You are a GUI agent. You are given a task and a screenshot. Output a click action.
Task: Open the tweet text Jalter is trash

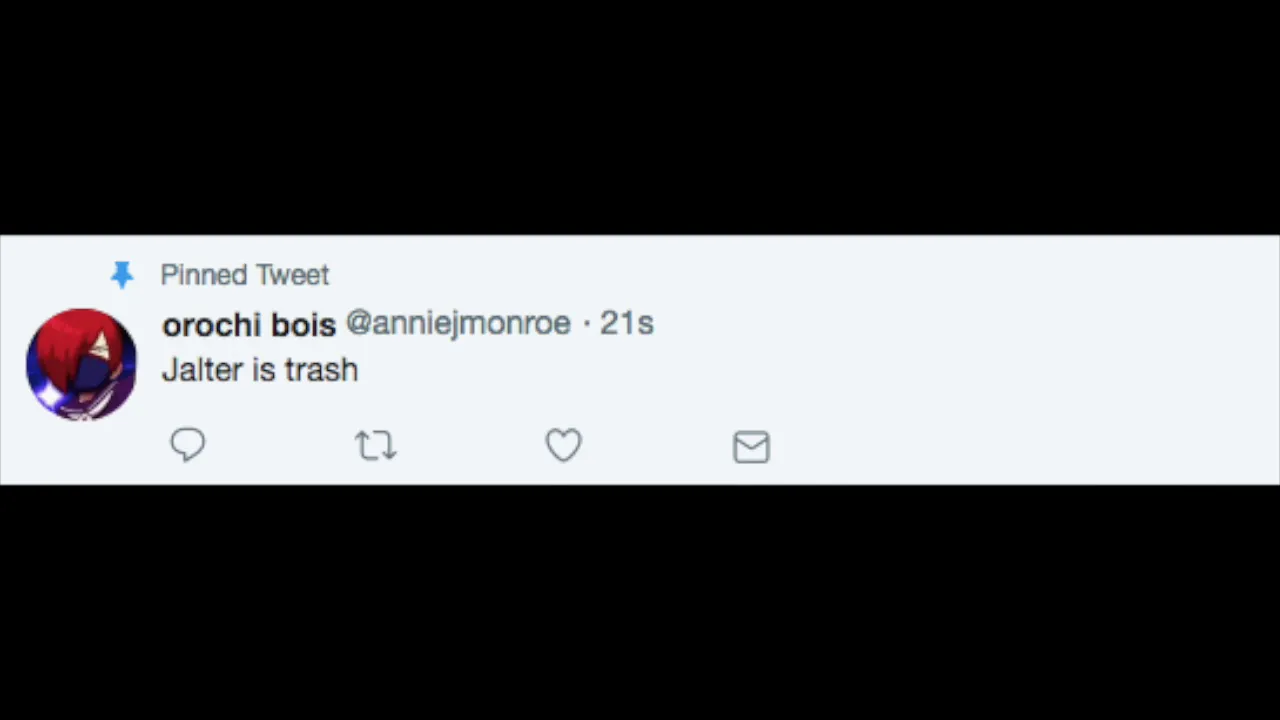click(260, 370)
